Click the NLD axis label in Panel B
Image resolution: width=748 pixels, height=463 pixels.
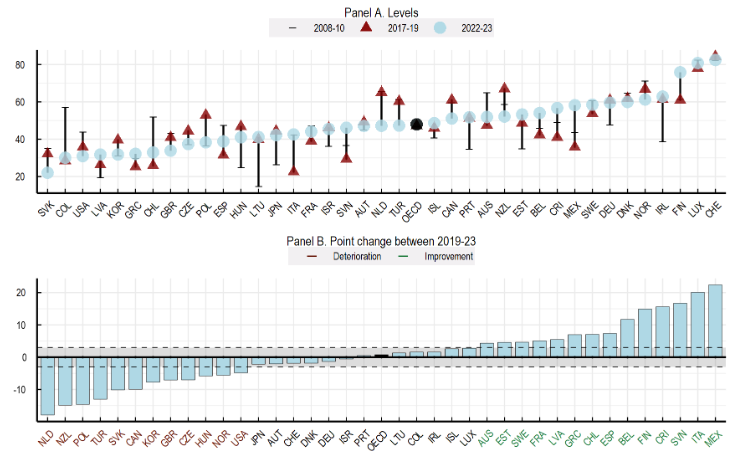(46, 438)
